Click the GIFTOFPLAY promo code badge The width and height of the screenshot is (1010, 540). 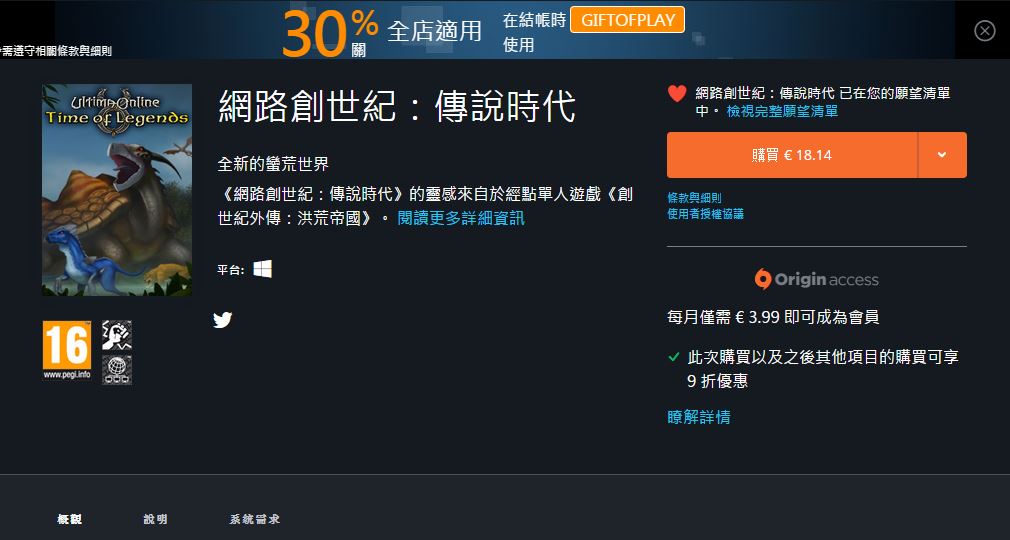pos(627,20)
